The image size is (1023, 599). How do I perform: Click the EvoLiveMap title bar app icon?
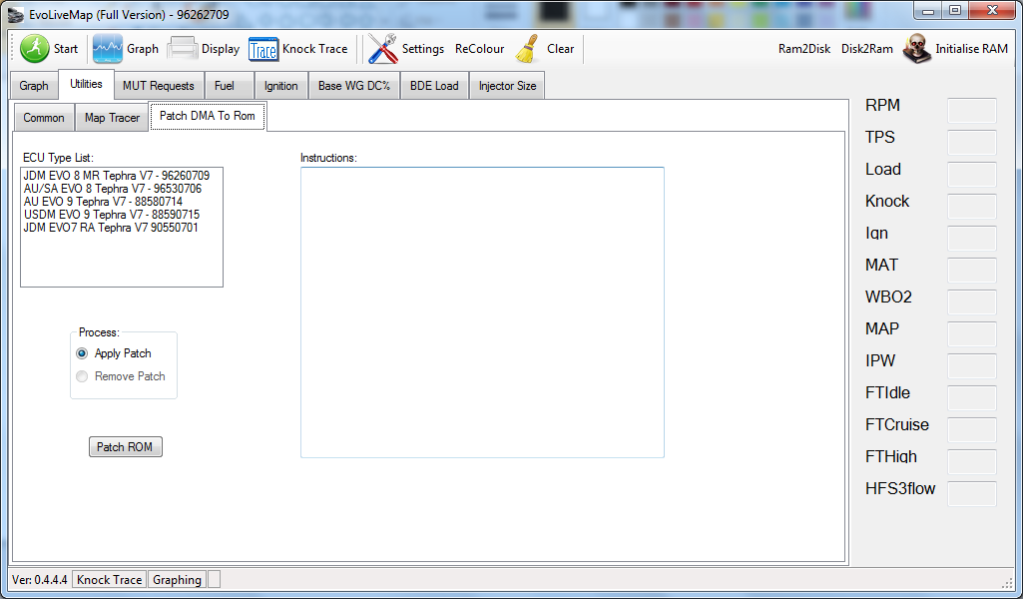tap(16, 14)
